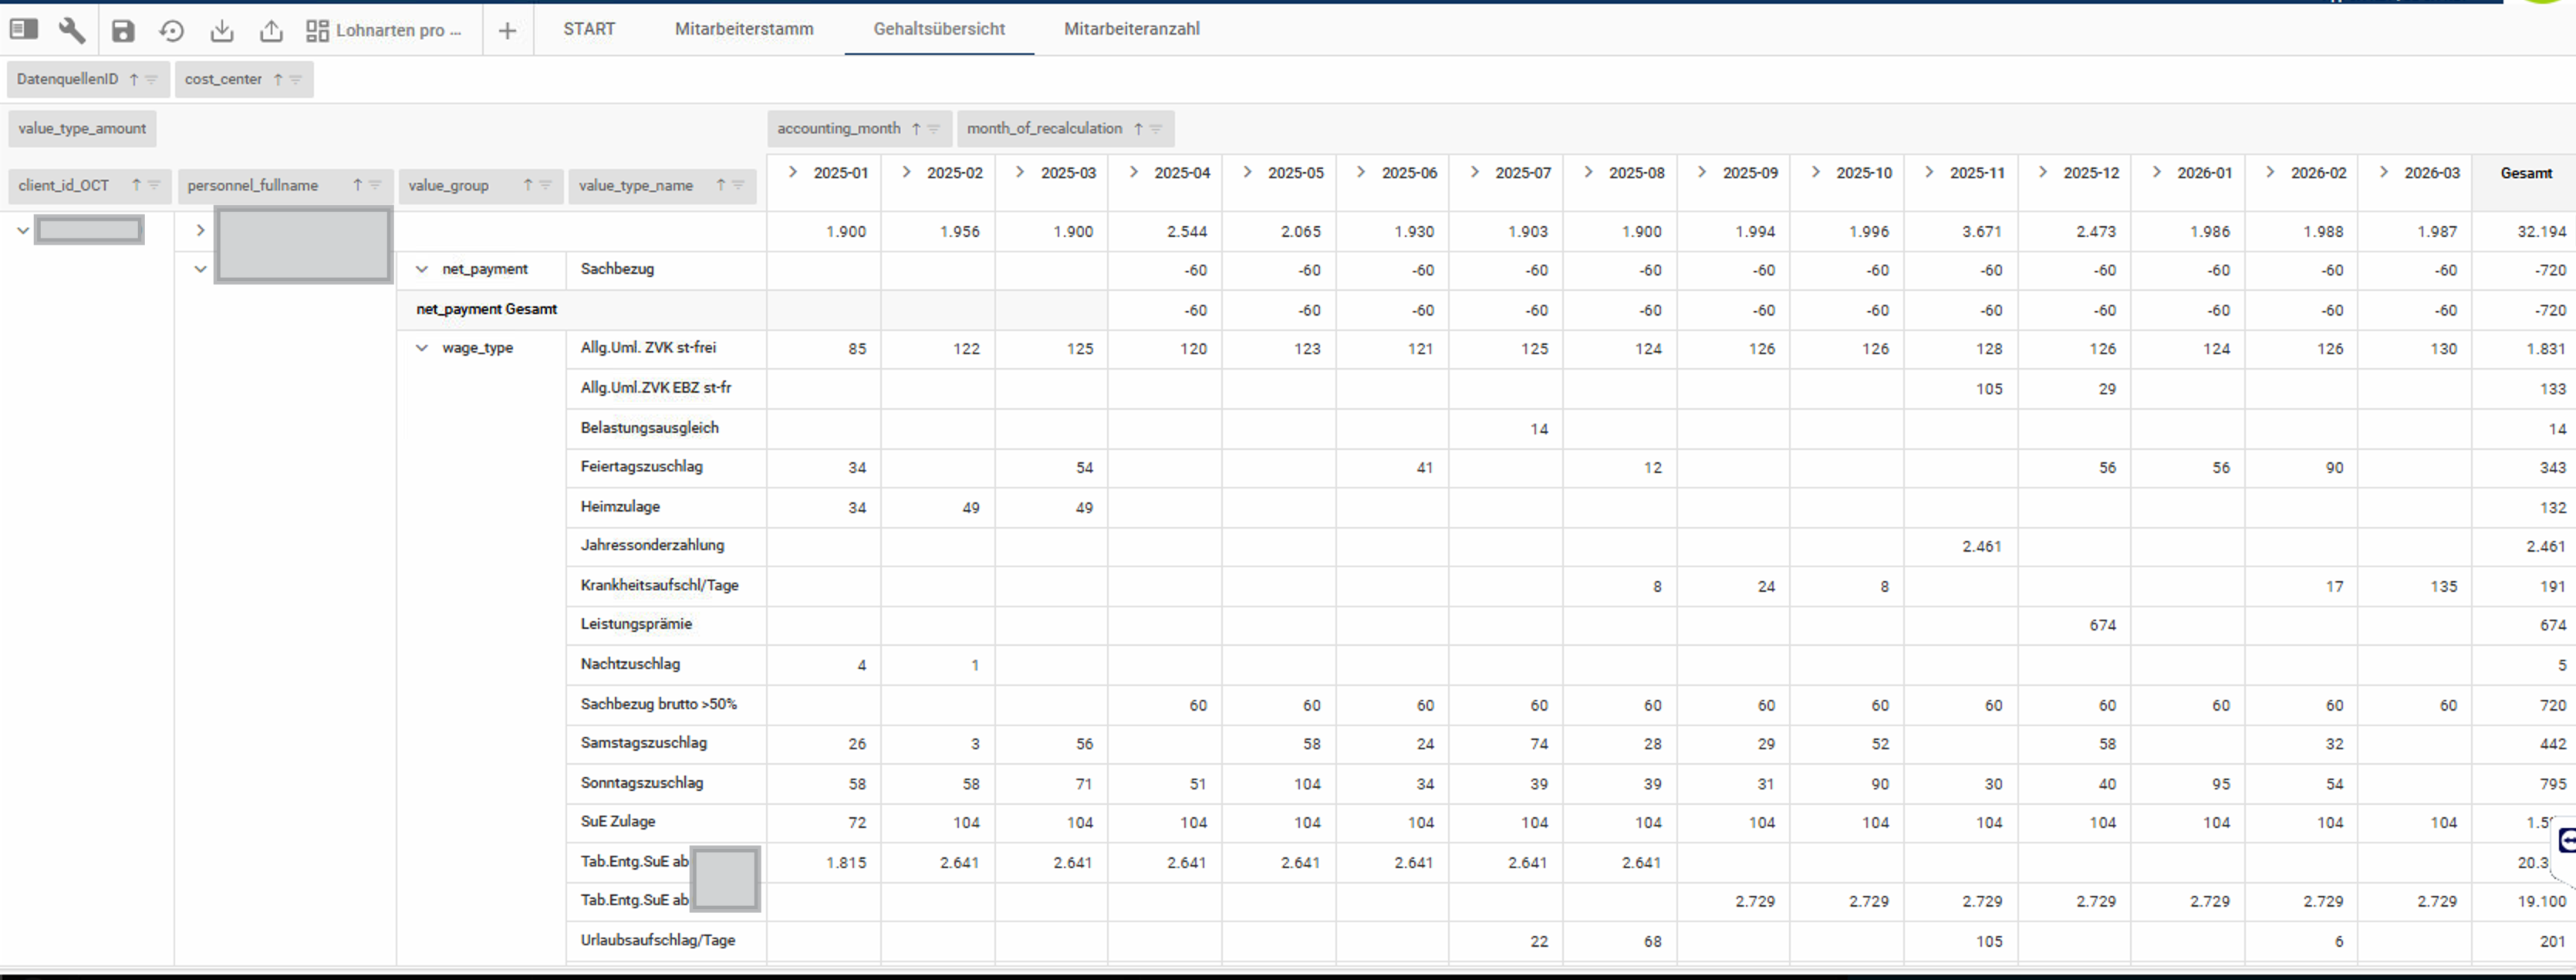Expand the 2026-01 column
This screenshot has height=980, width=2576.
coord(2156,172)
